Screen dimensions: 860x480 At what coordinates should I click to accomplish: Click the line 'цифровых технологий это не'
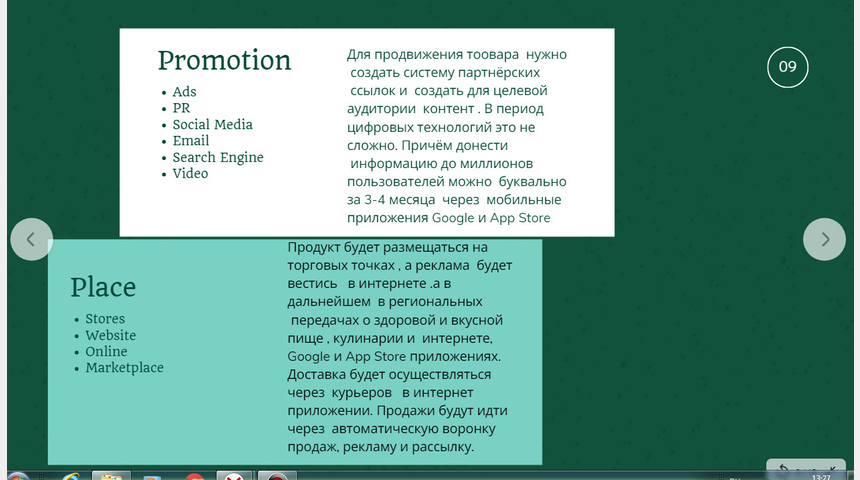tap(441, 127)
